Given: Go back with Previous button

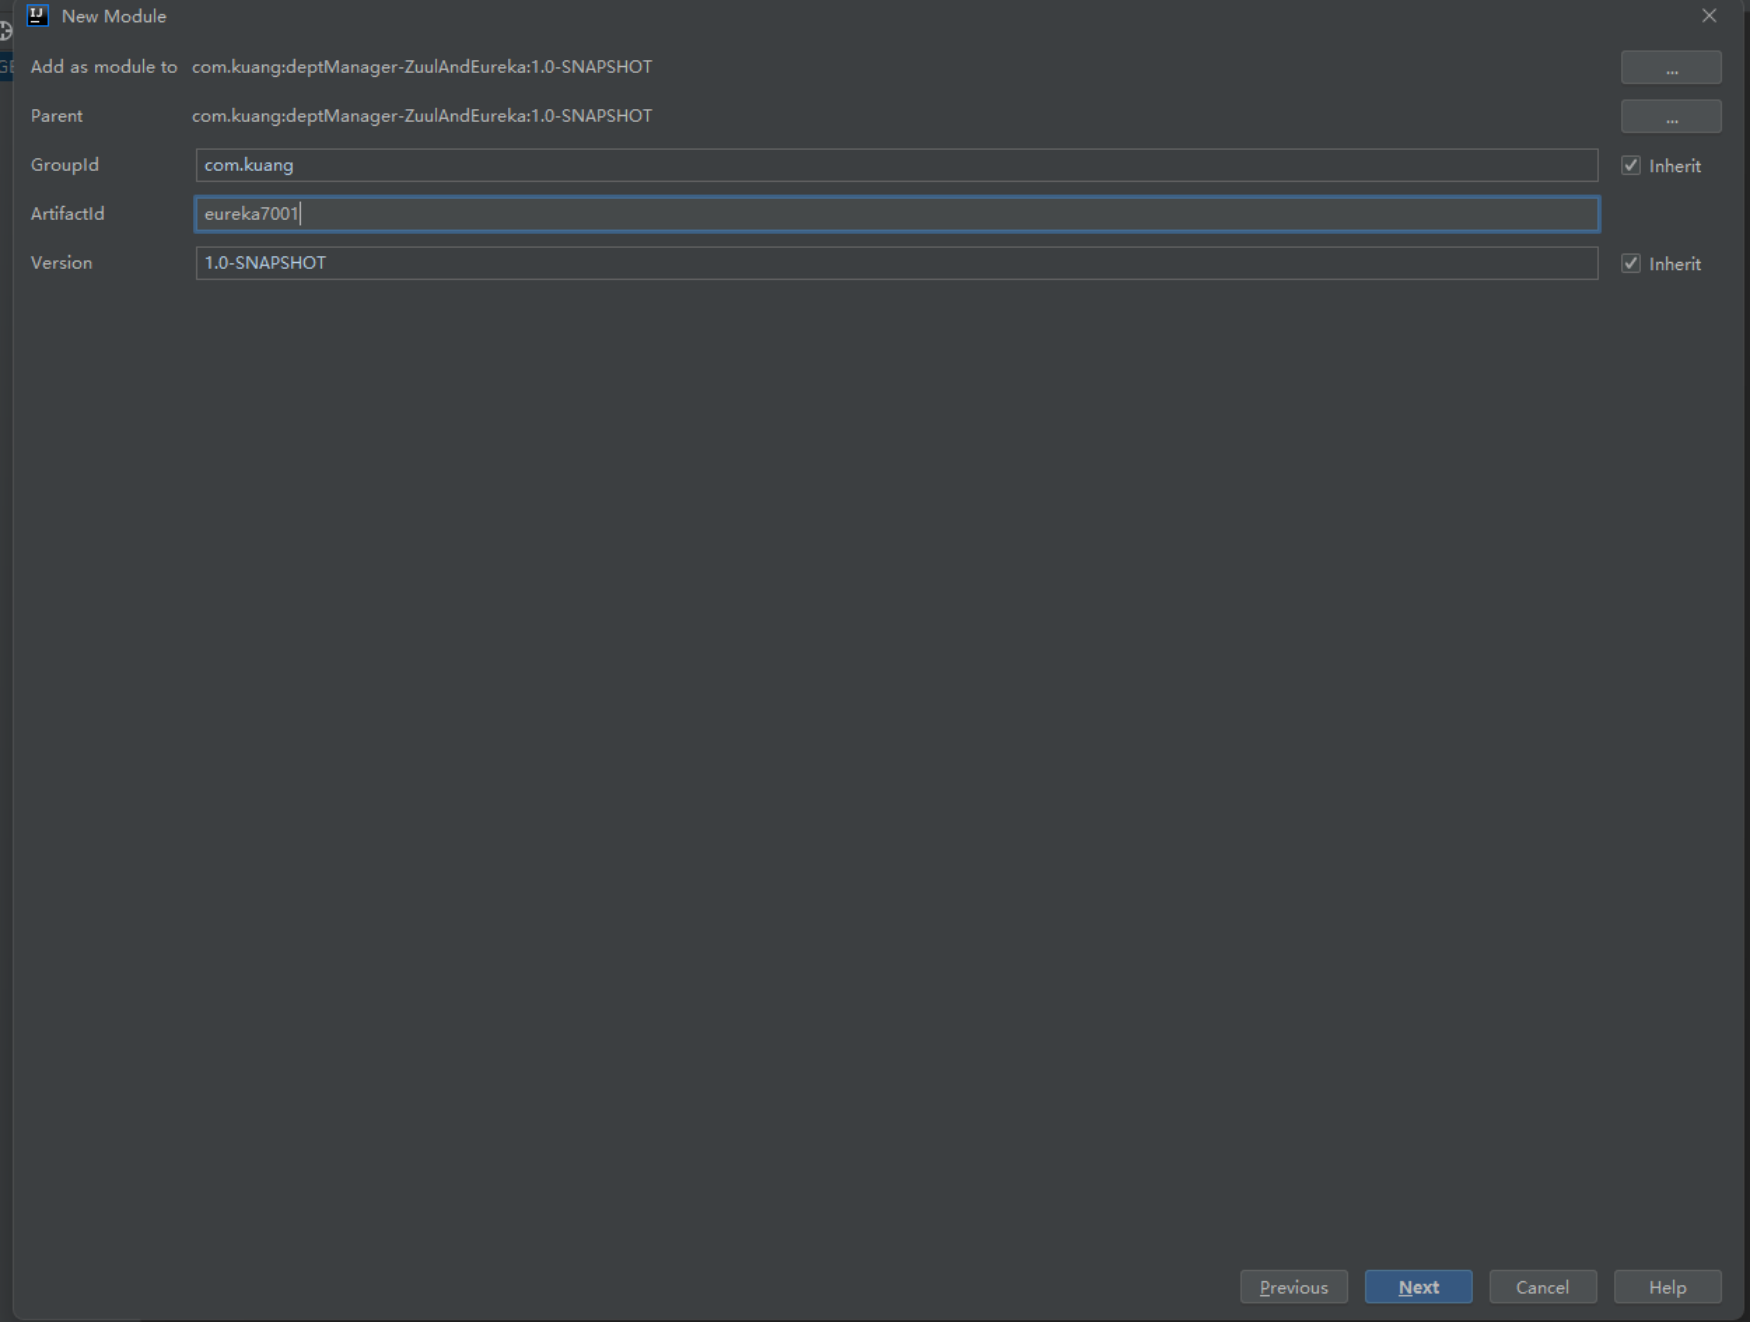Looking at the screenshot, I should pyautogui.click(x=1294, y=1287).
